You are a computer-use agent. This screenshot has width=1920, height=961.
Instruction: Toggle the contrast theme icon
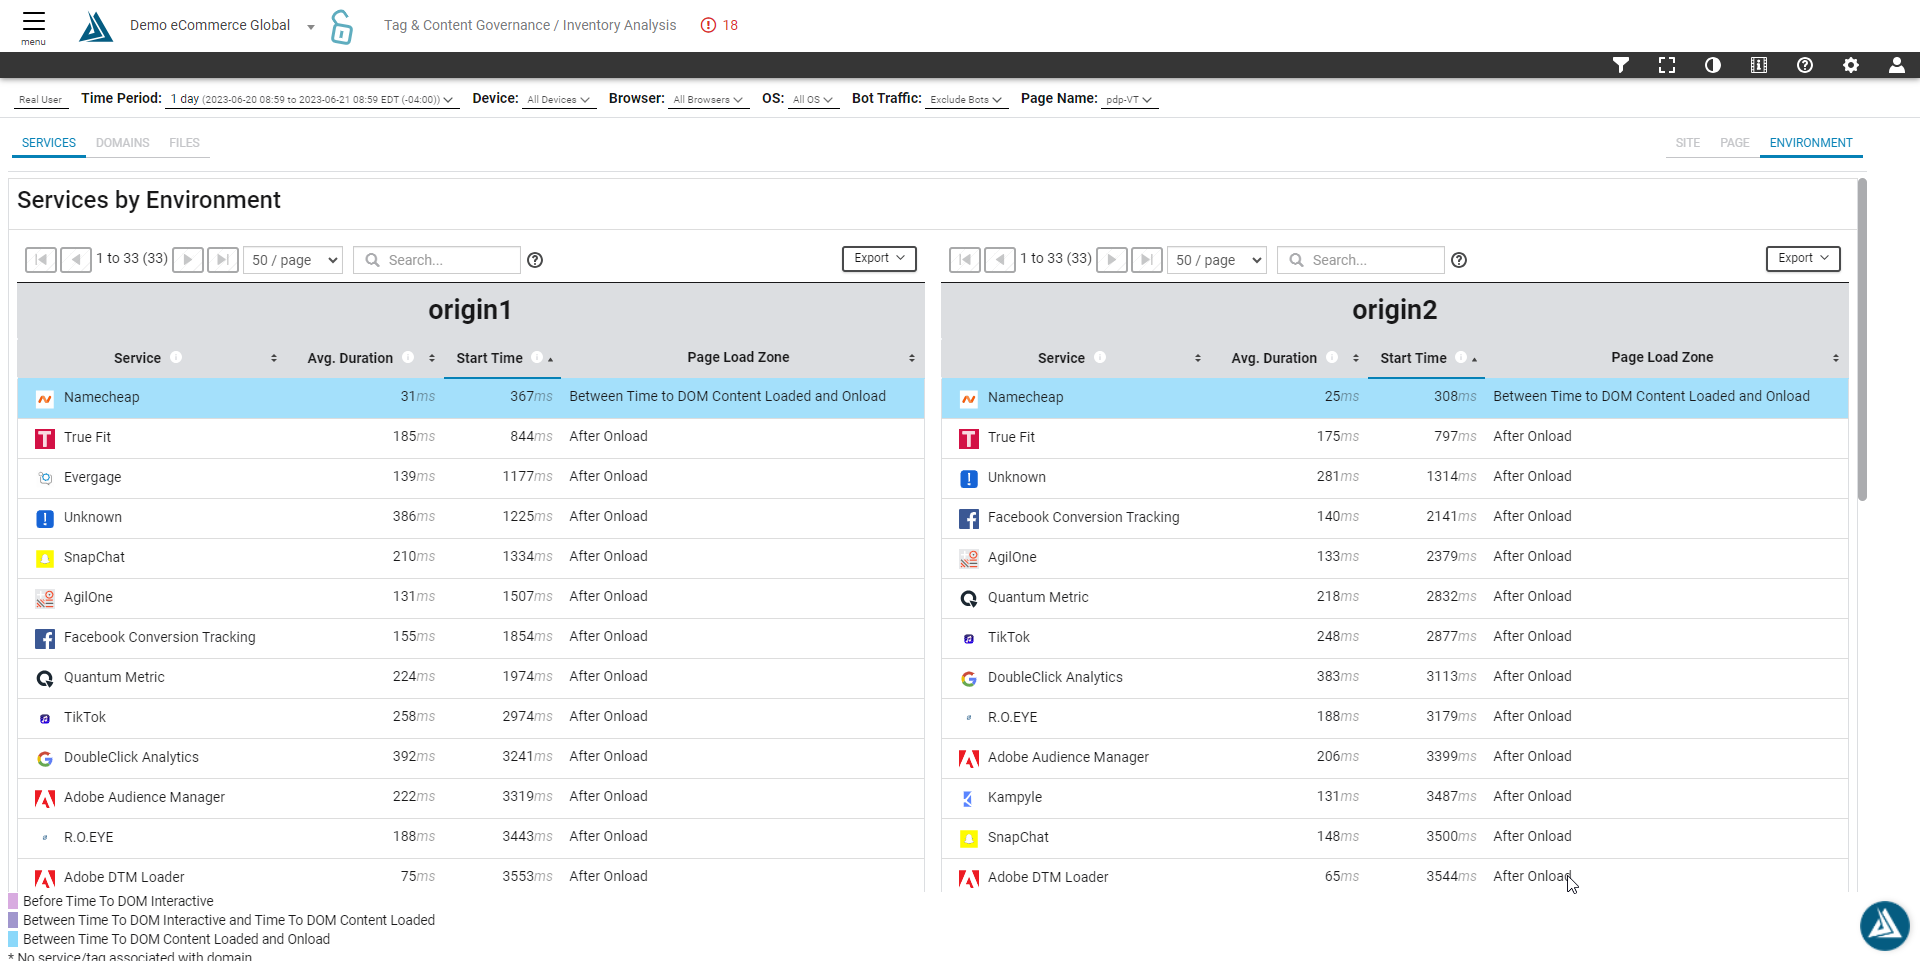tap(1713, 65)
